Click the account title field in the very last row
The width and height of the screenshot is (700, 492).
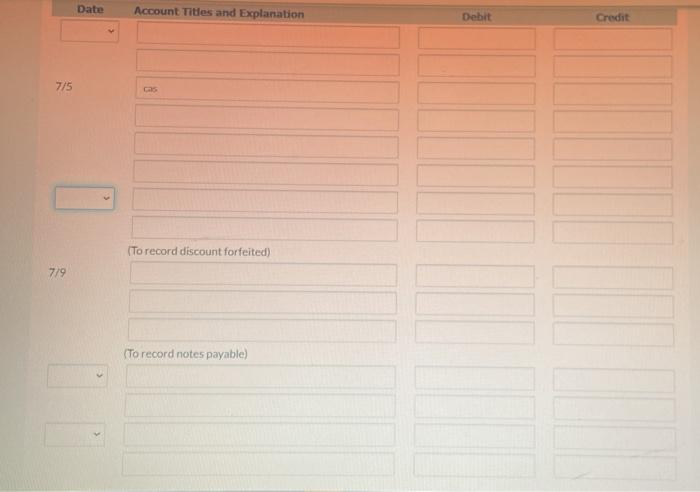(258, 464)
